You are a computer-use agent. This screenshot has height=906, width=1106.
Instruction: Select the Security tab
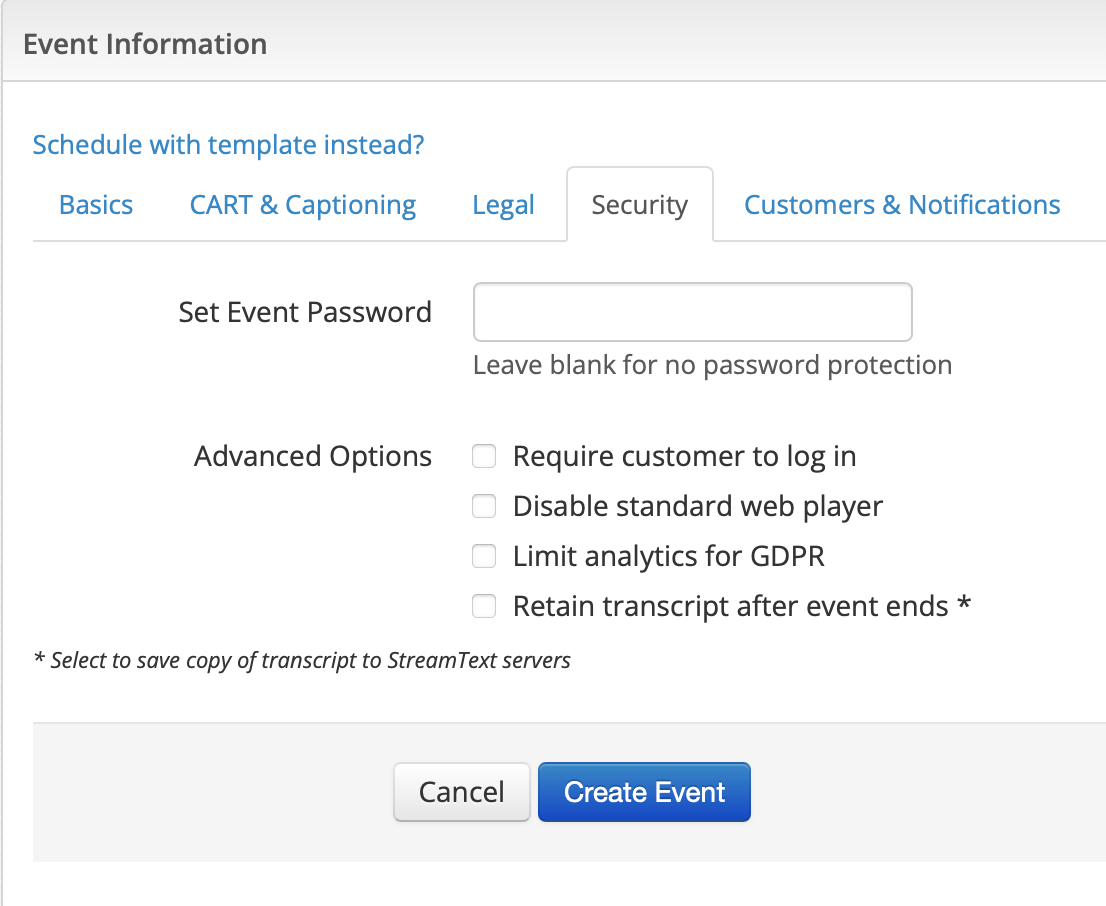pyautogui.click(x=640, y=205)
